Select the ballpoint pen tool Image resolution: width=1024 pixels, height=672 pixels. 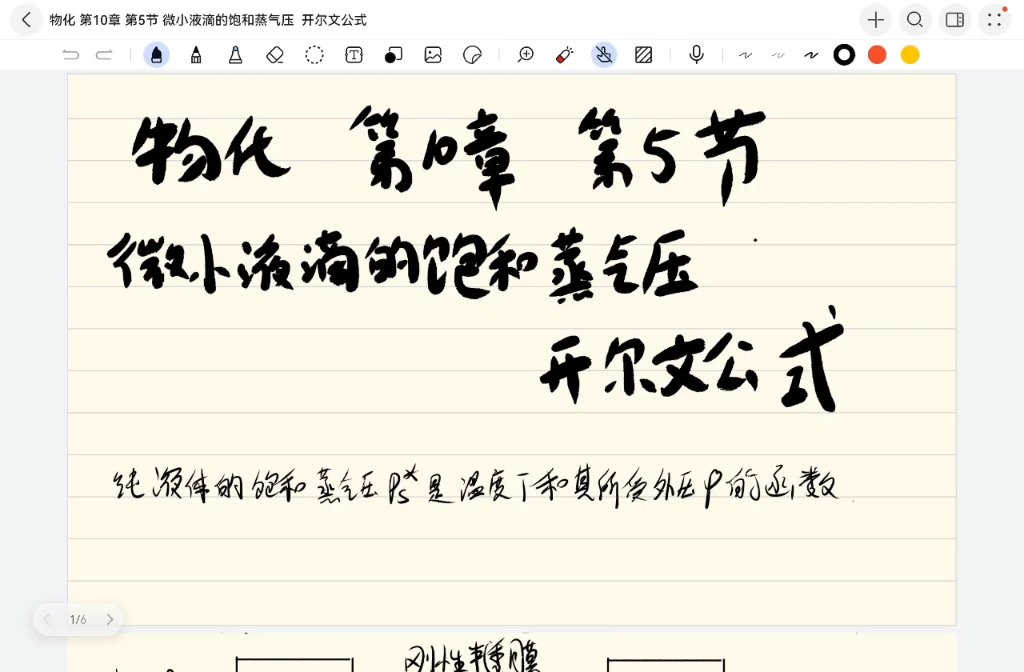[196, 55]
